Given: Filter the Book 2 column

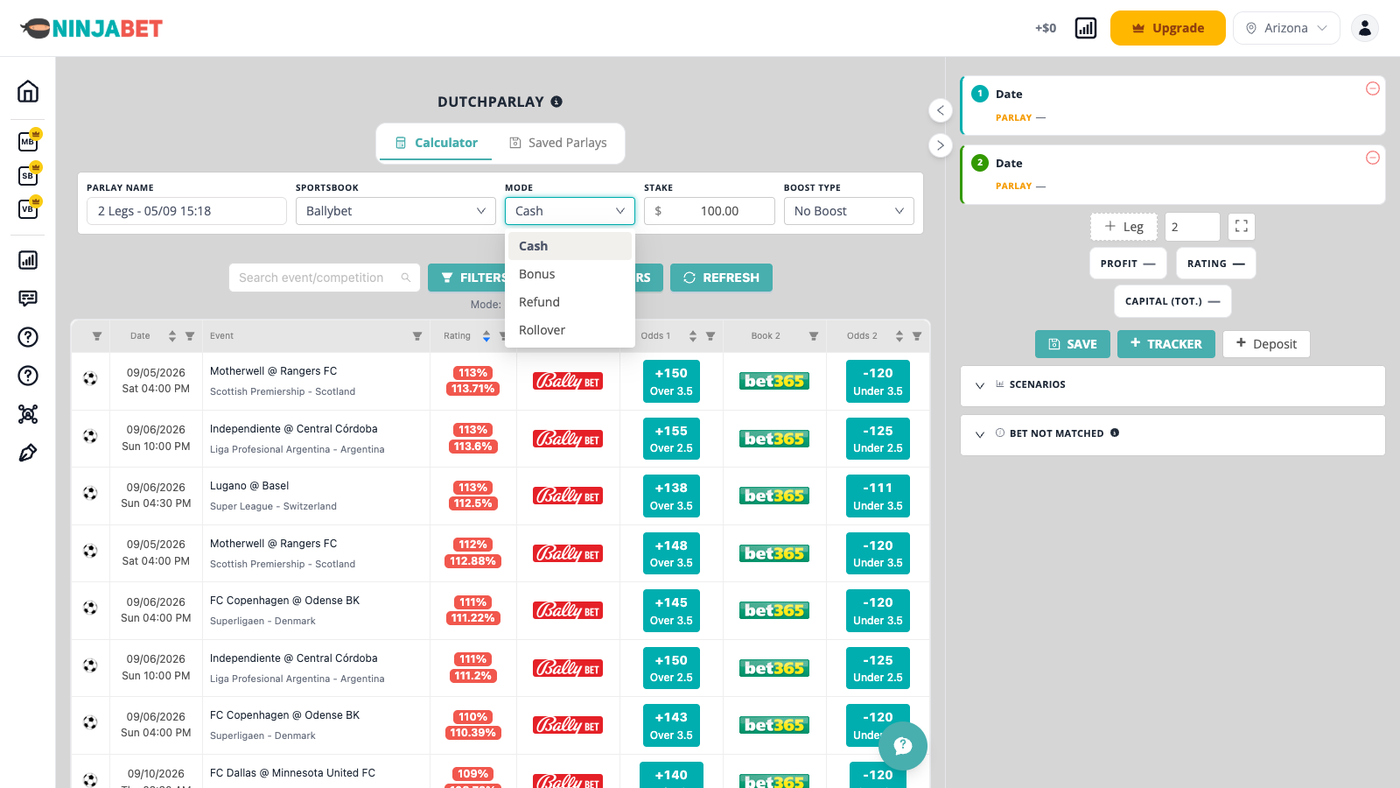Looking at the screenshot, I should pyautogui.click(x=814, y=336).
